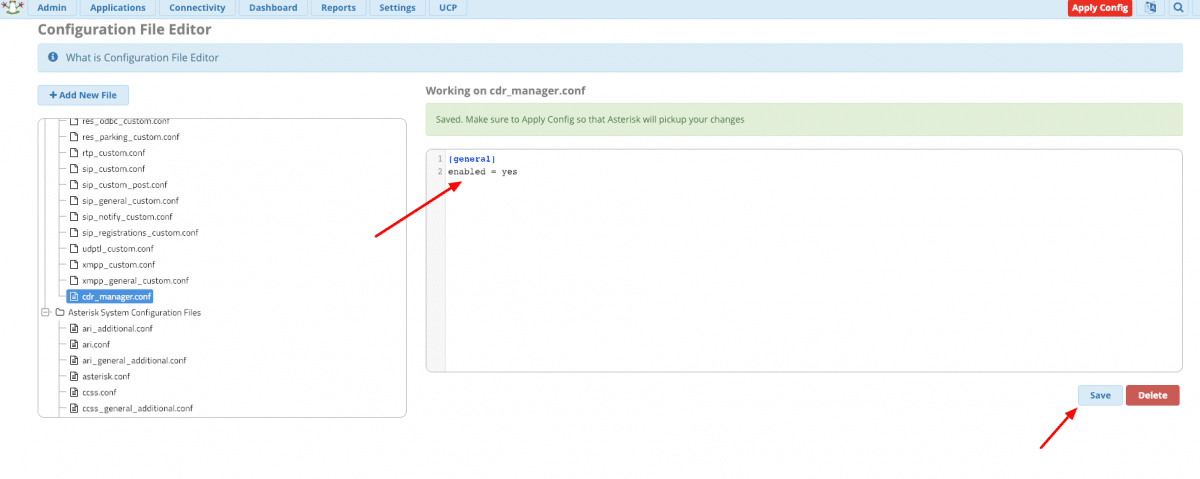Save the cdr_manager.conf file

click(x=1100, y=395)
